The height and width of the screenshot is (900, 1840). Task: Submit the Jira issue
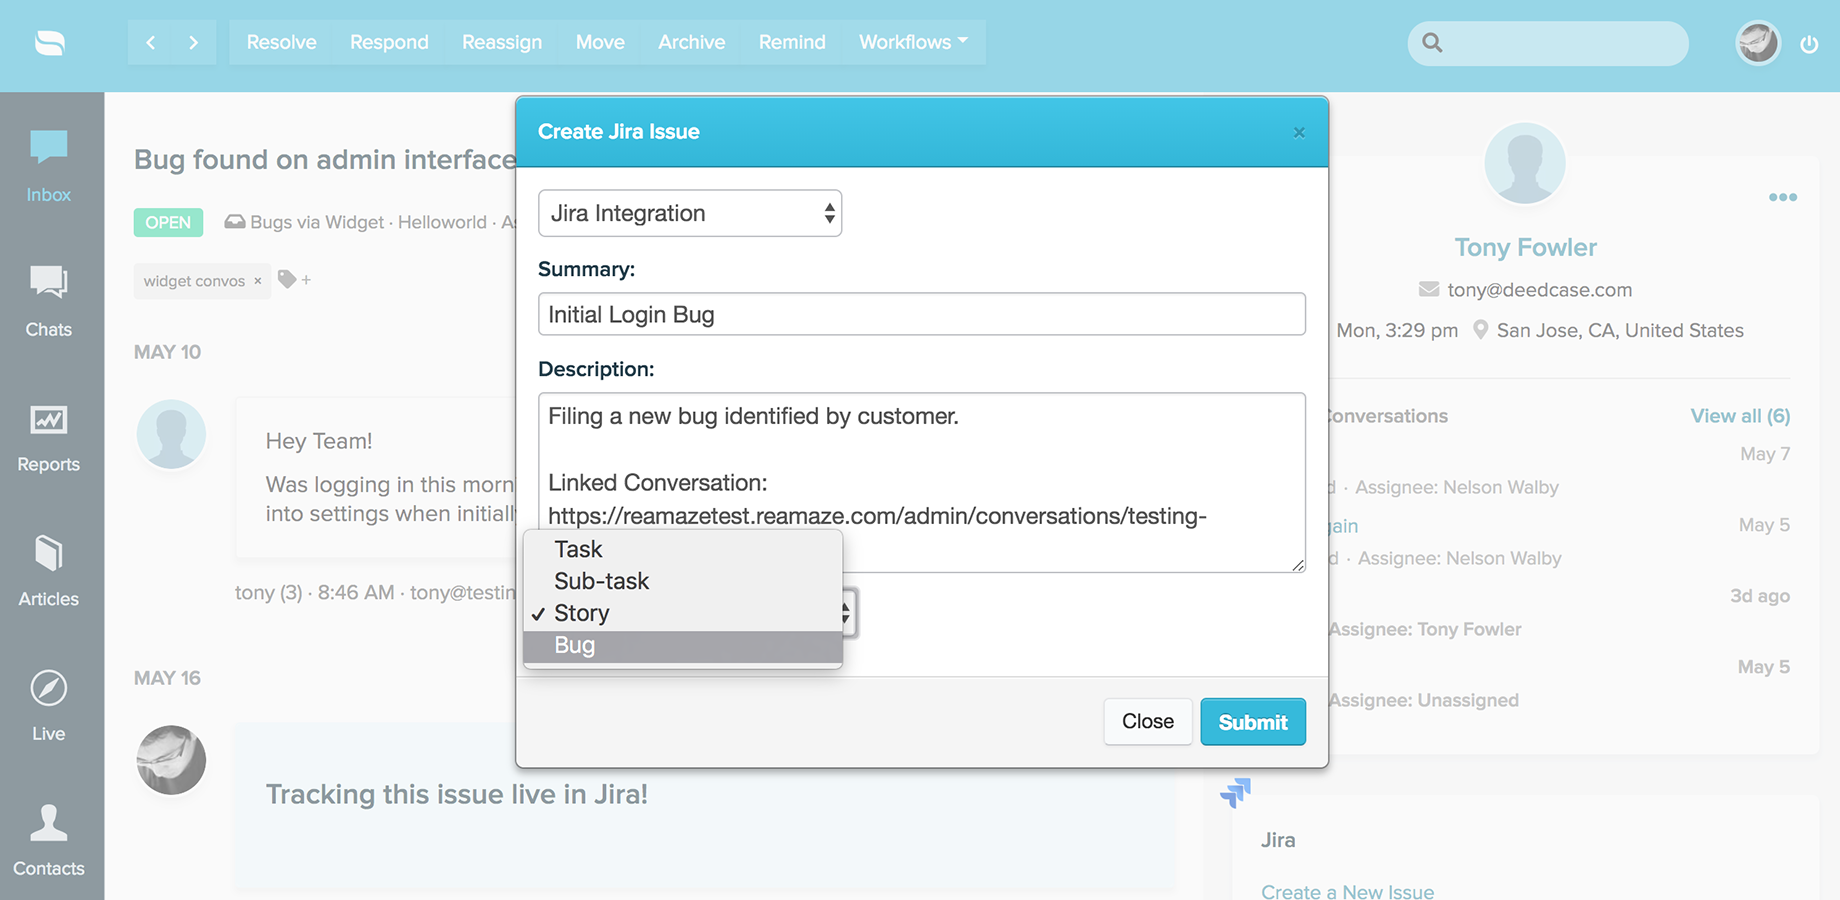[x=1253, y=721]
